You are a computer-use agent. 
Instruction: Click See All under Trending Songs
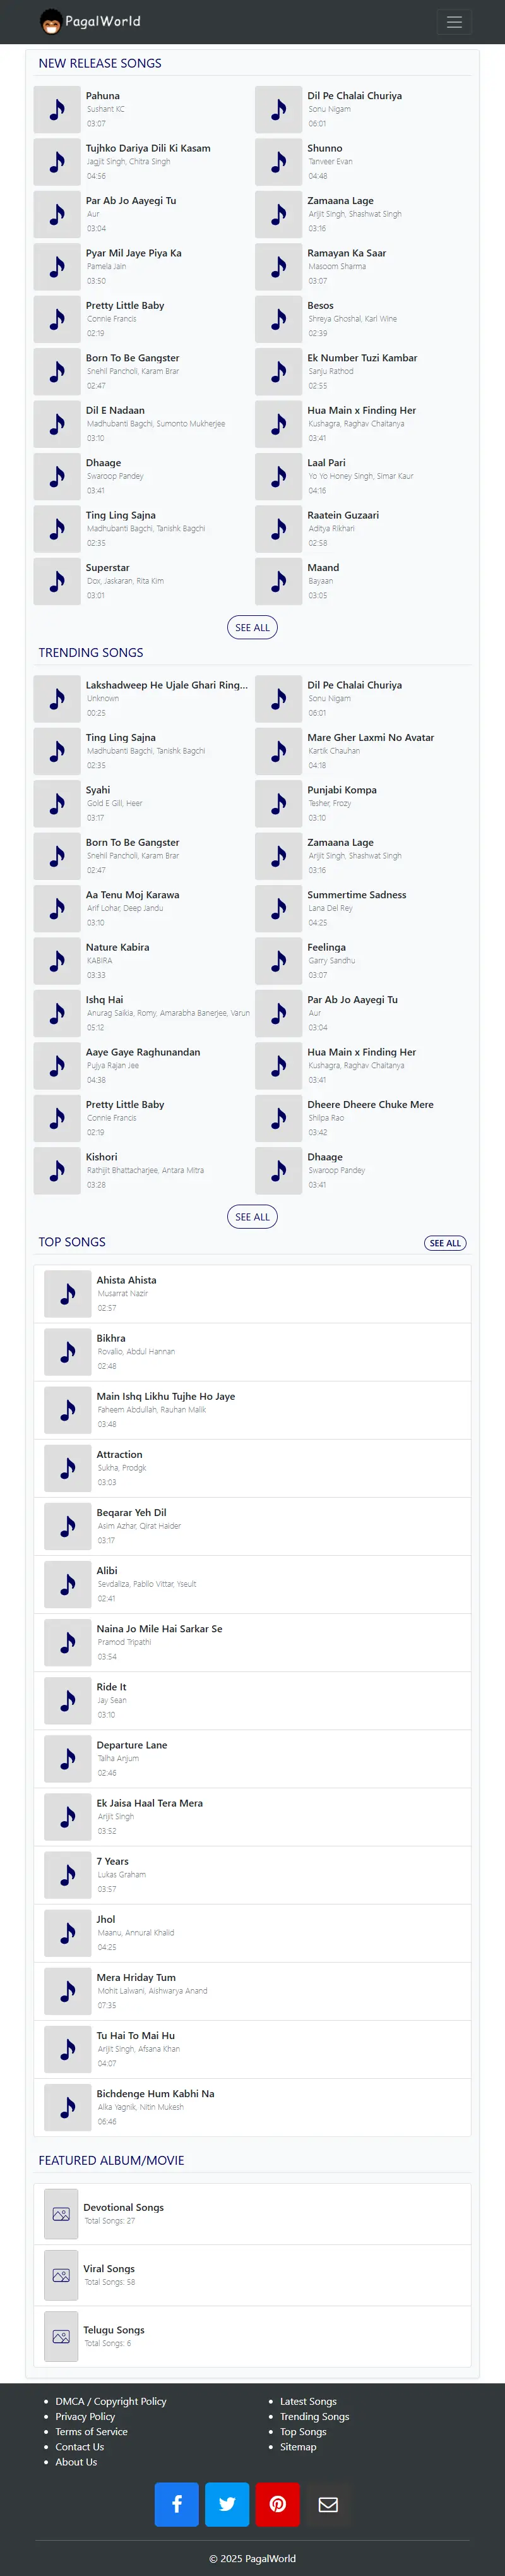tap(253, 1217)
